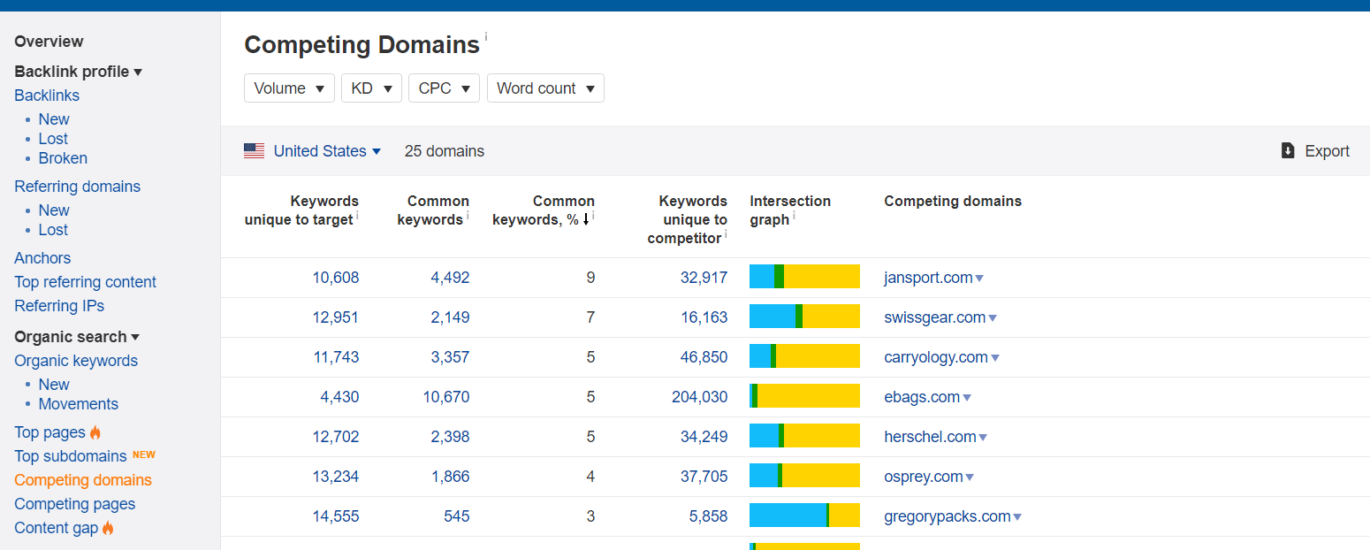The image size is (1370, 550).
Task: Open Lost under Backlinks
Action: click(x=53, y=139)
